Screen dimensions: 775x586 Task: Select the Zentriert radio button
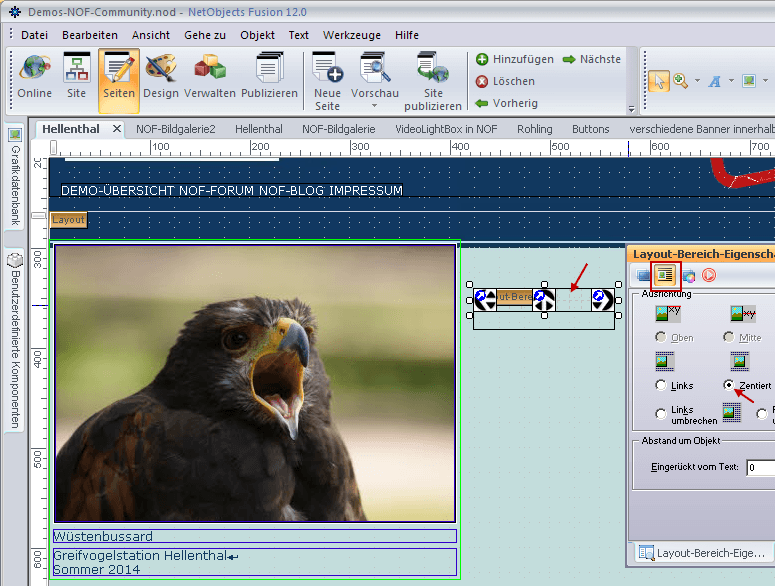pos(729,385)
